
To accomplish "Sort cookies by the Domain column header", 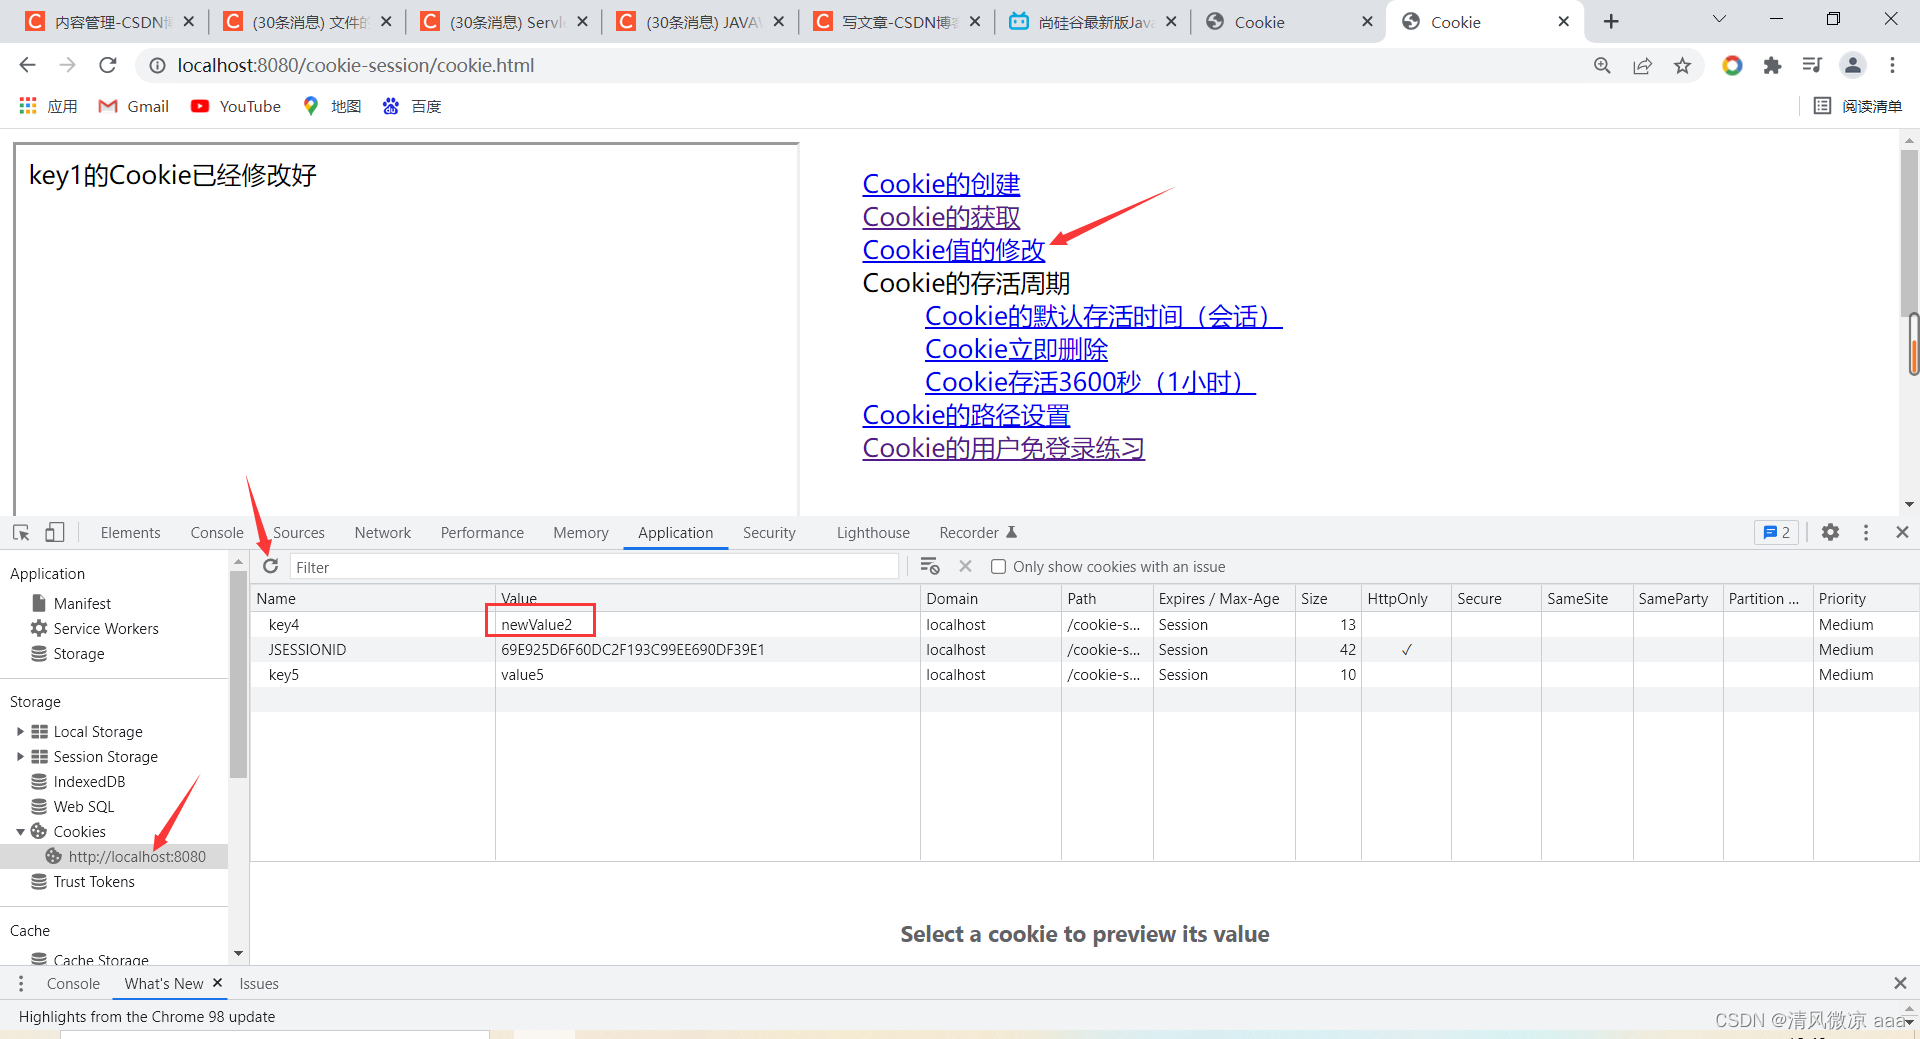I will coord(990,598).
